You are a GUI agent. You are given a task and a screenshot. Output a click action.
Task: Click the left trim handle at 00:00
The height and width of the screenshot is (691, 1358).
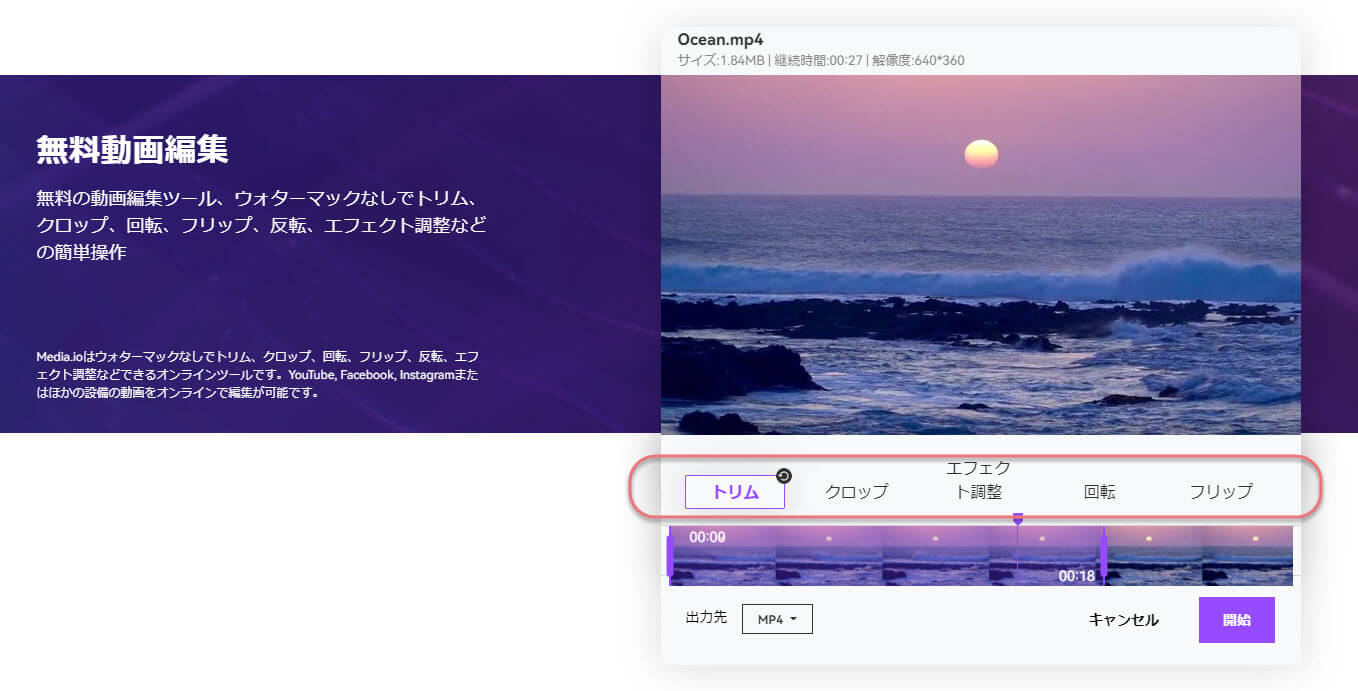(669, 556)
